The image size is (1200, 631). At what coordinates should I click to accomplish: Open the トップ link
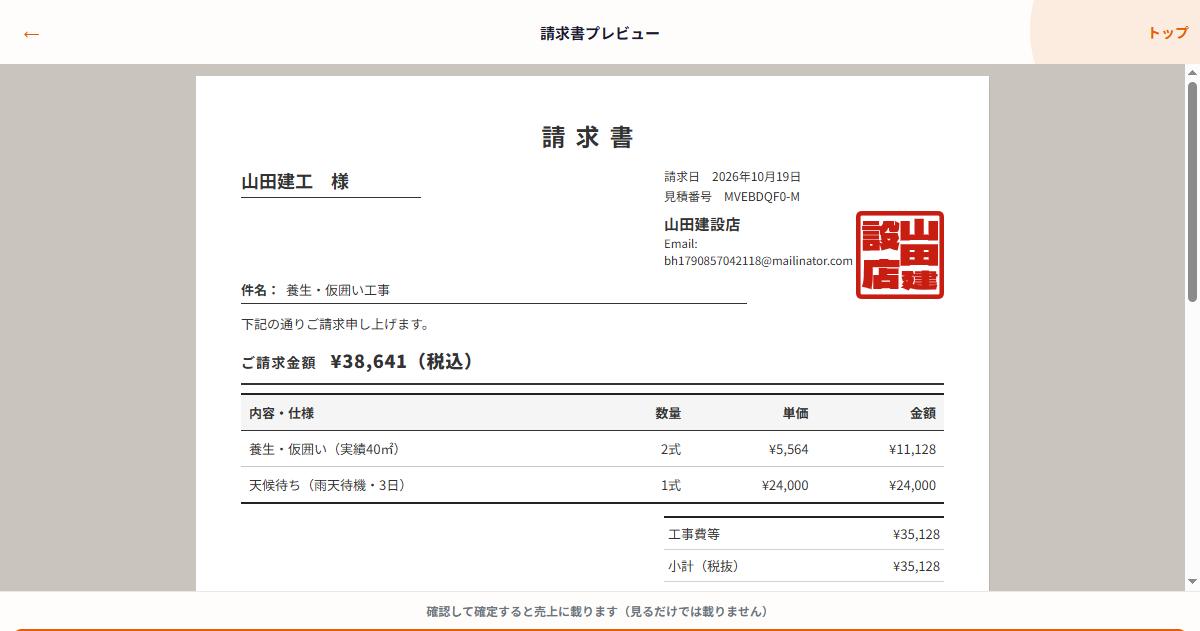[x=1168, y=33]
